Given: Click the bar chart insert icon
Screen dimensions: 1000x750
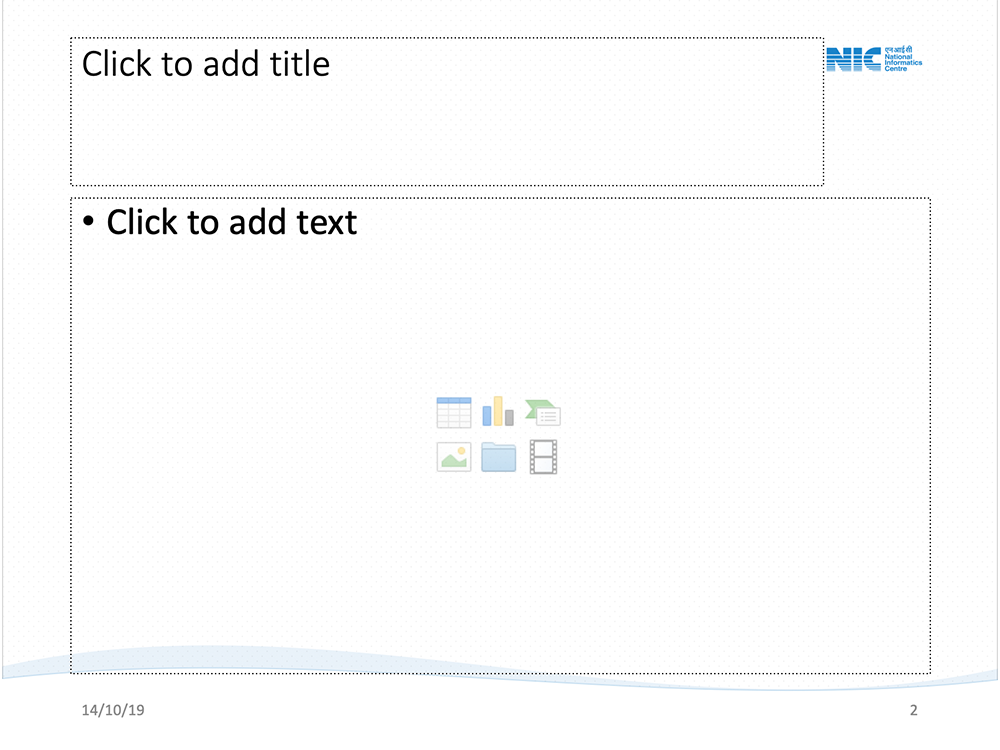Looking at the screenshot, I should 498,411.
